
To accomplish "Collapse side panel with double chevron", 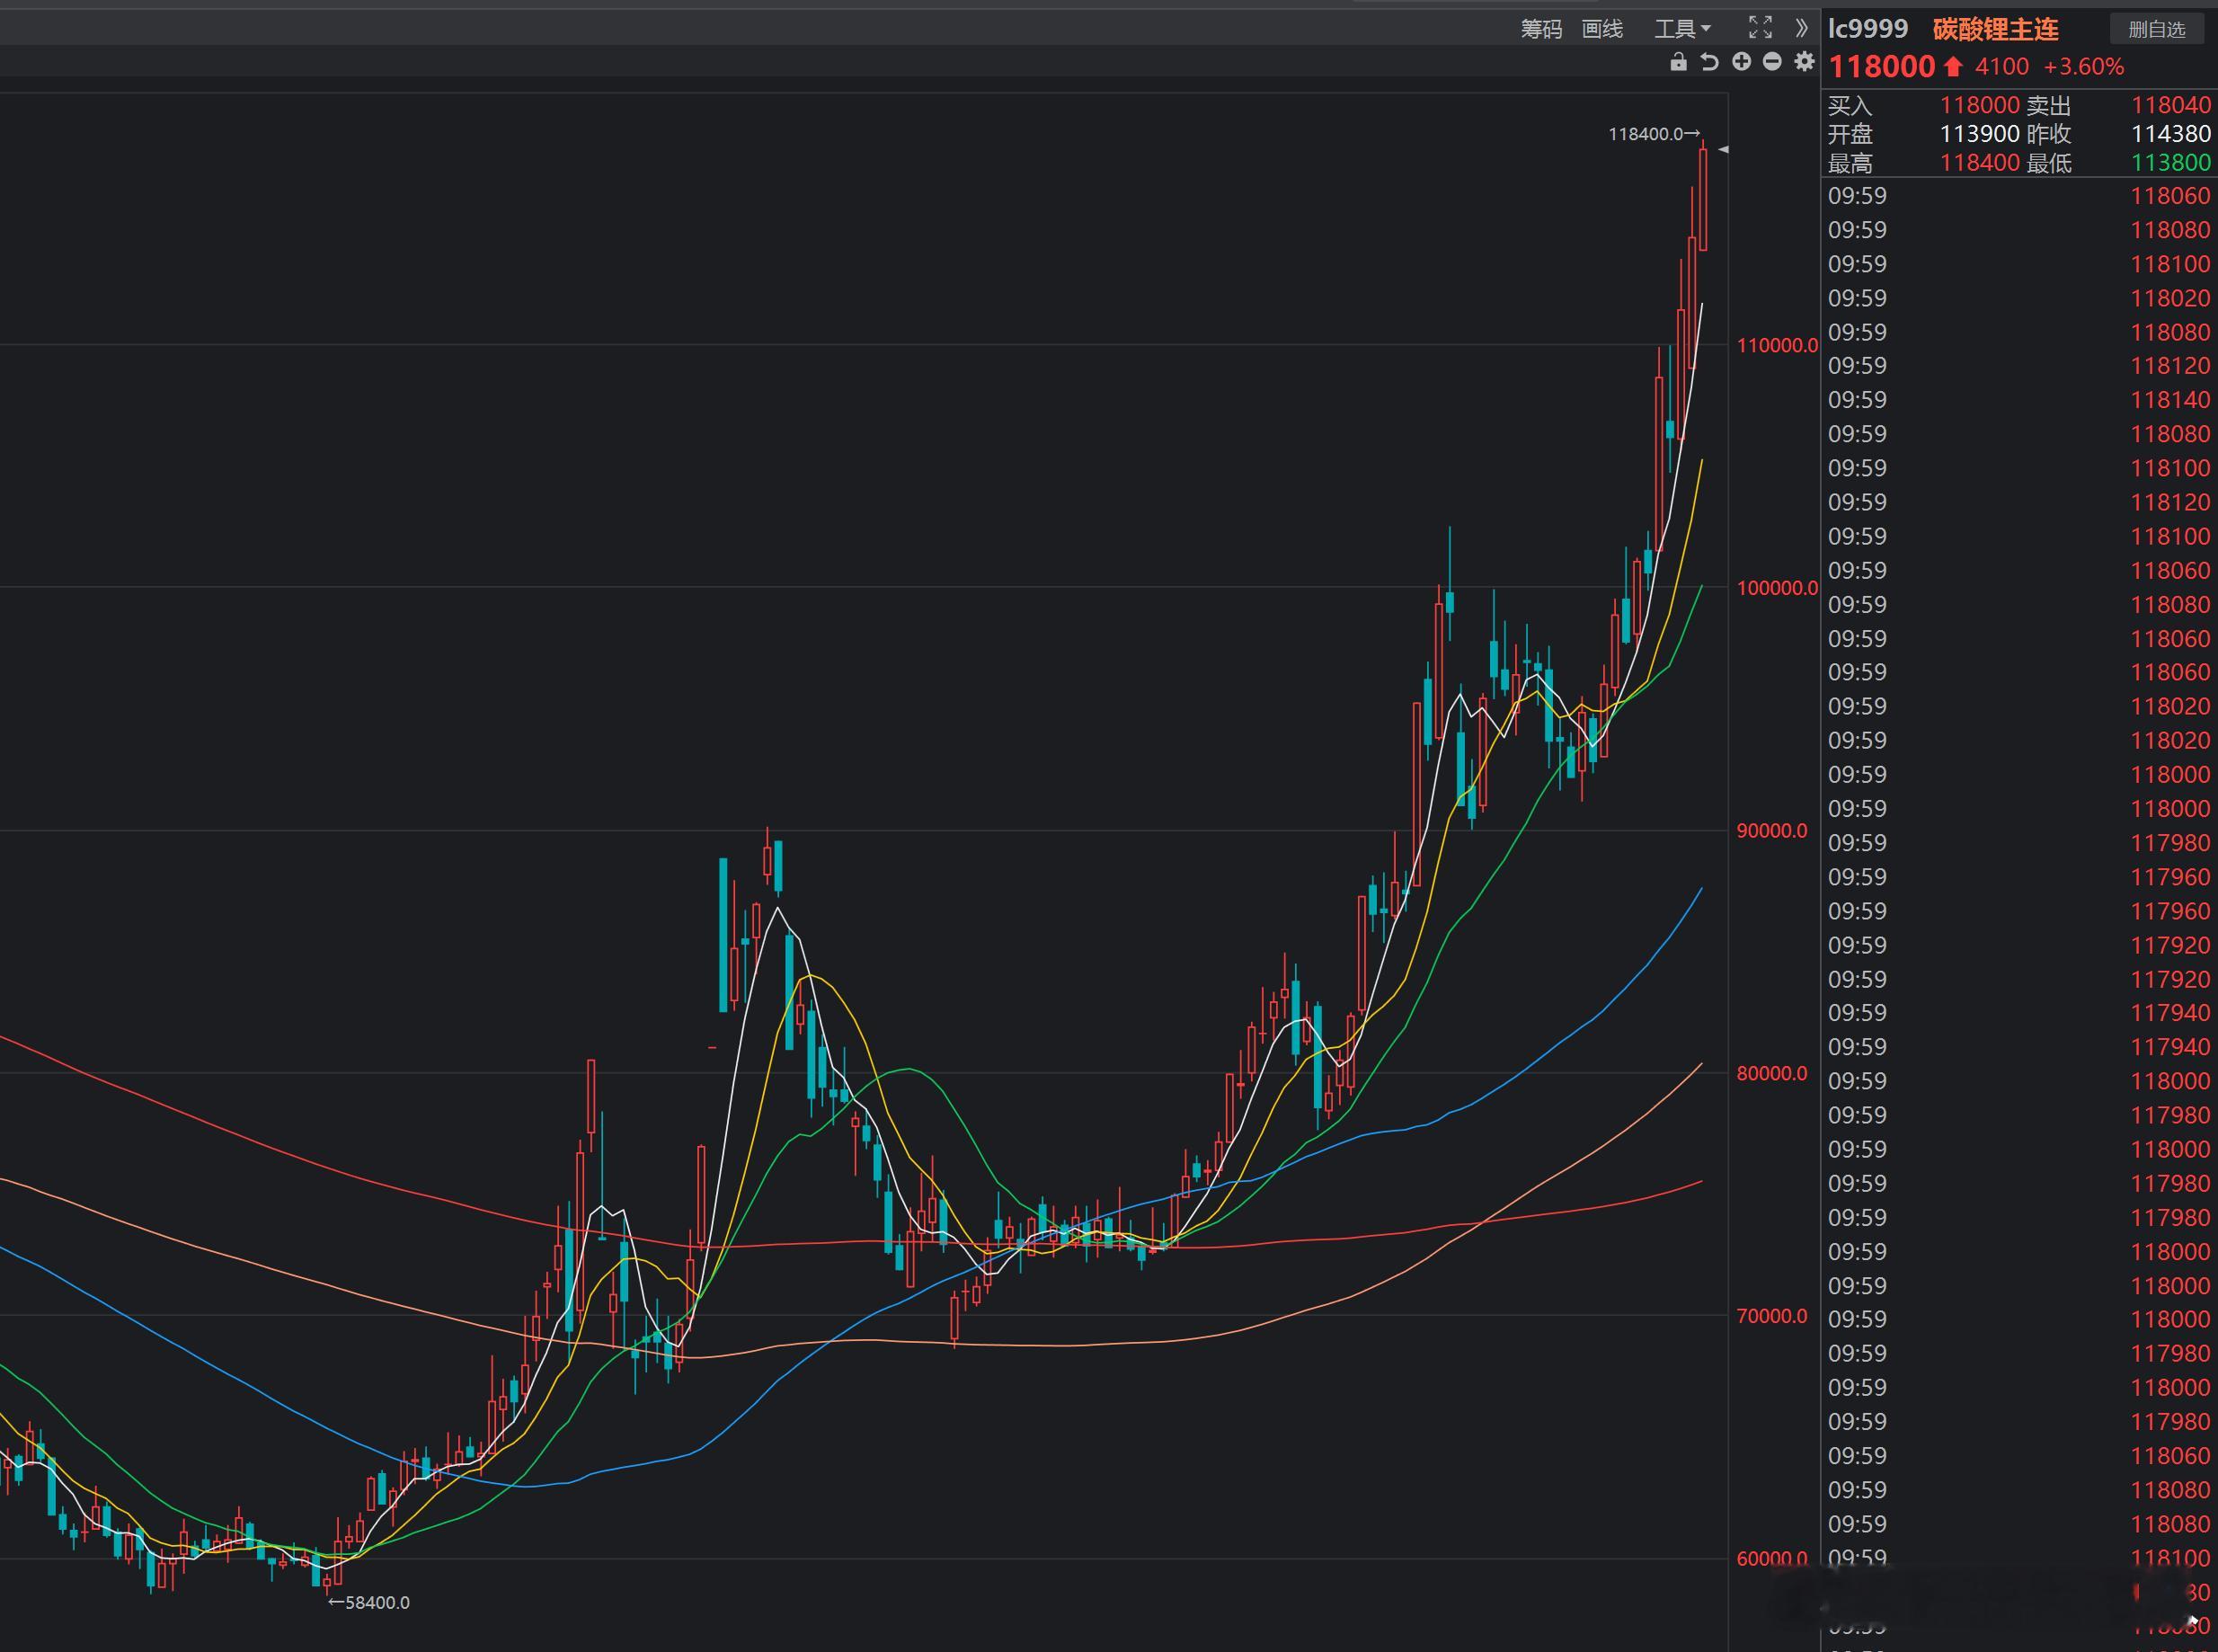I will point(1801,28).
